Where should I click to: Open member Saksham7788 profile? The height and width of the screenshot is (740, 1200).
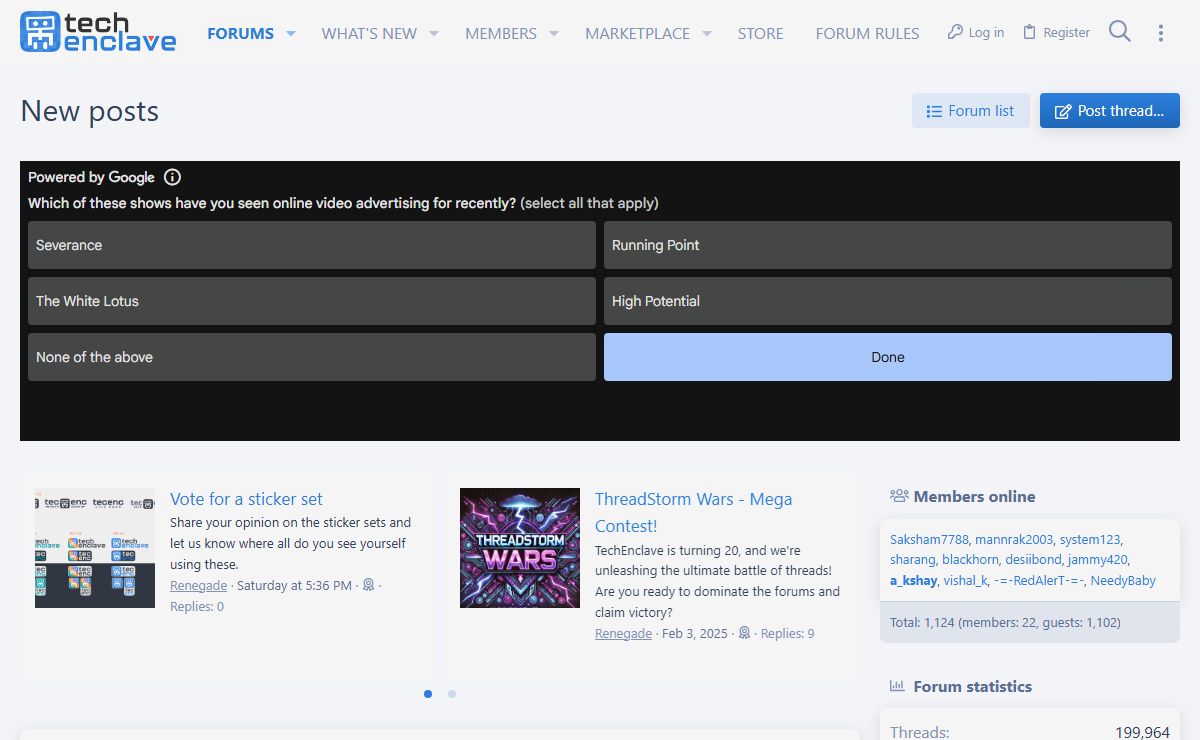point(929,539)
